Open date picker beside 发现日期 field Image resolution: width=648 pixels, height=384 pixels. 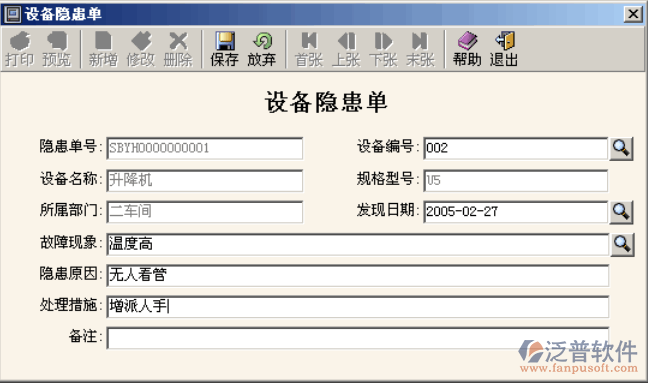(621, 212)
